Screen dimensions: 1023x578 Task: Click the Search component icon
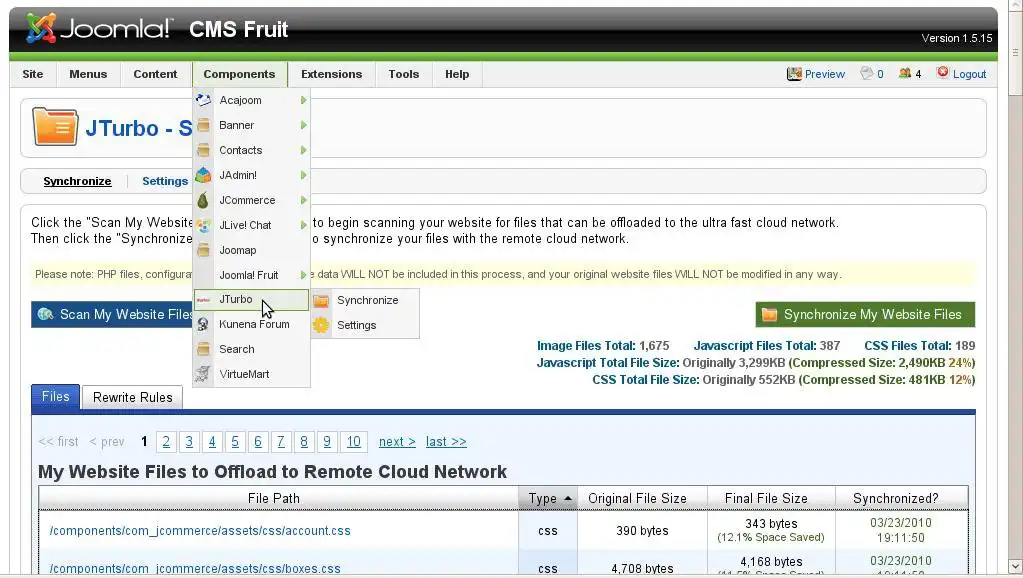[x=204, y=349]
